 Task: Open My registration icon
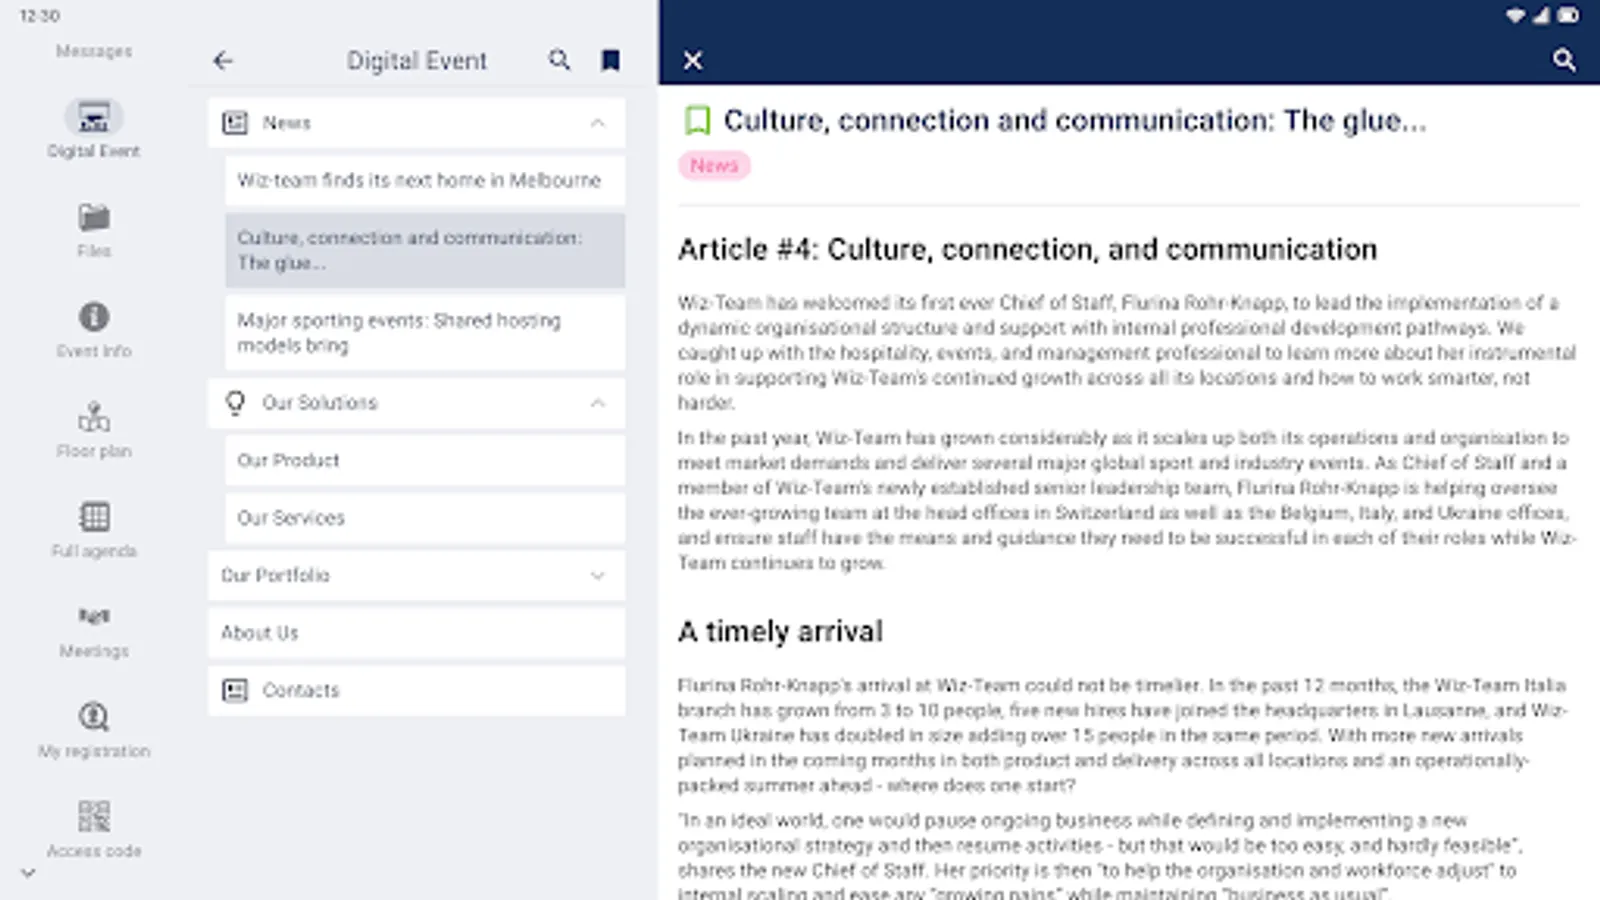(94, 717)
